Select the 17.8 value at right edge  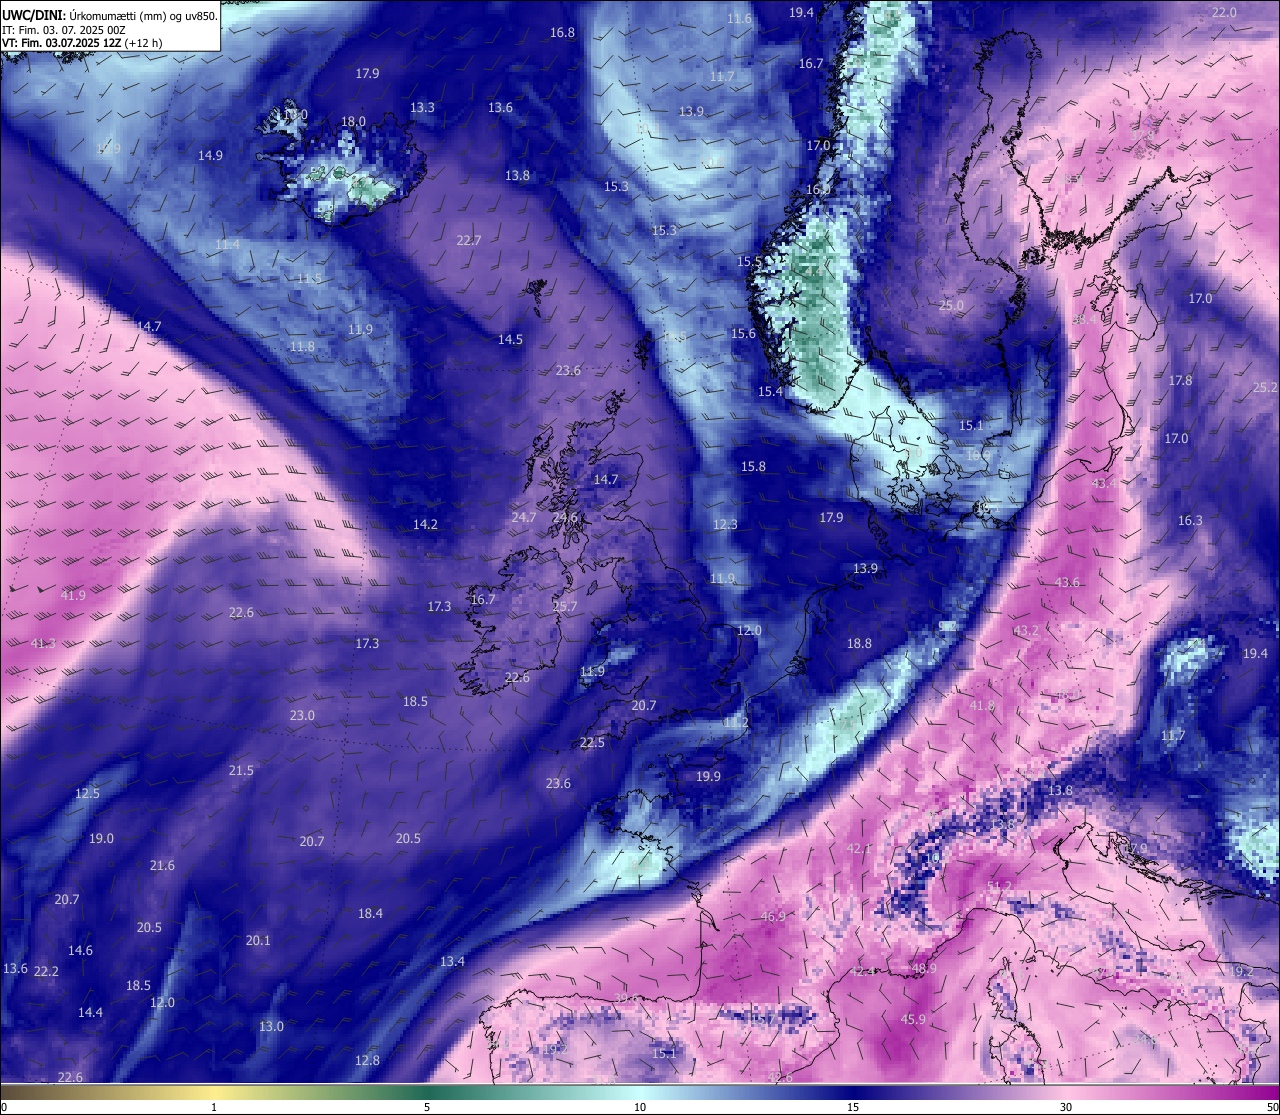point(1180,380)
